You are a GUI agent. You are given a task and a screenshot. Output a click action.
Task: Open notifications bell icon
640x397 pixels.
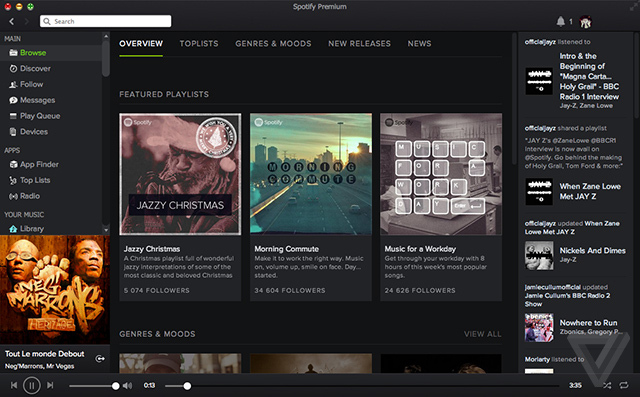point(561,21)
